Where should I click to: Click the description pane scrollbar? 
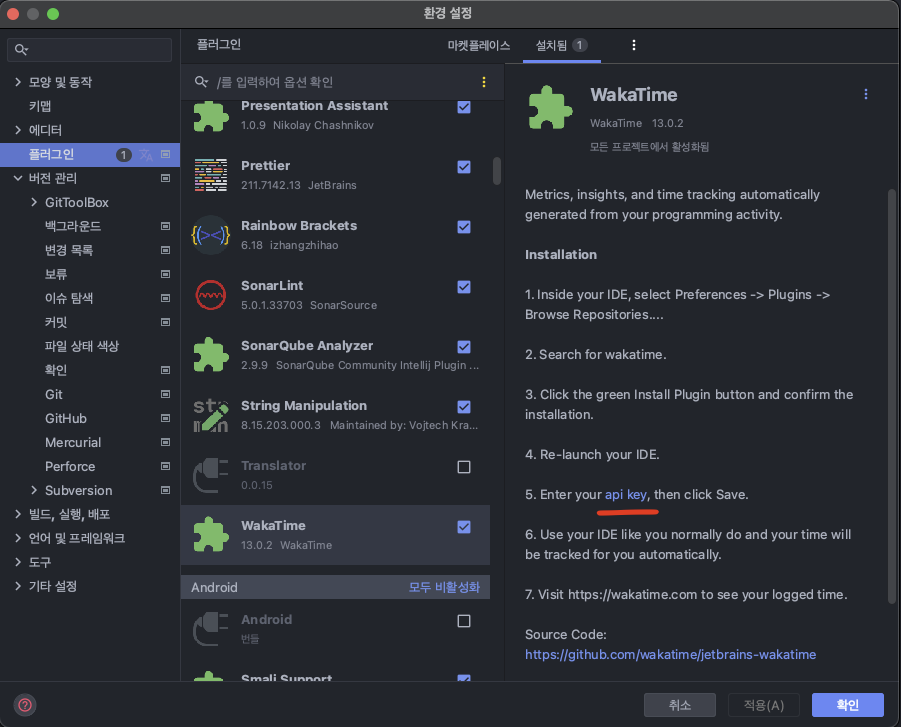coord(891,397)
